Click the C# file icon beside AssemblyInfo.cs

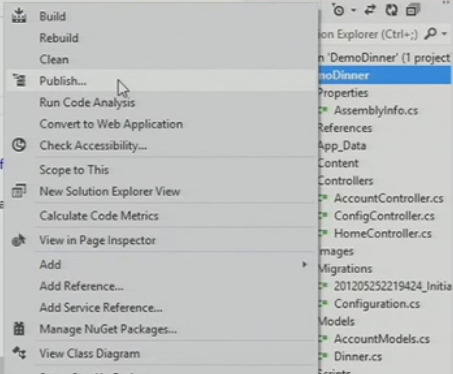(x=324, y=110)
